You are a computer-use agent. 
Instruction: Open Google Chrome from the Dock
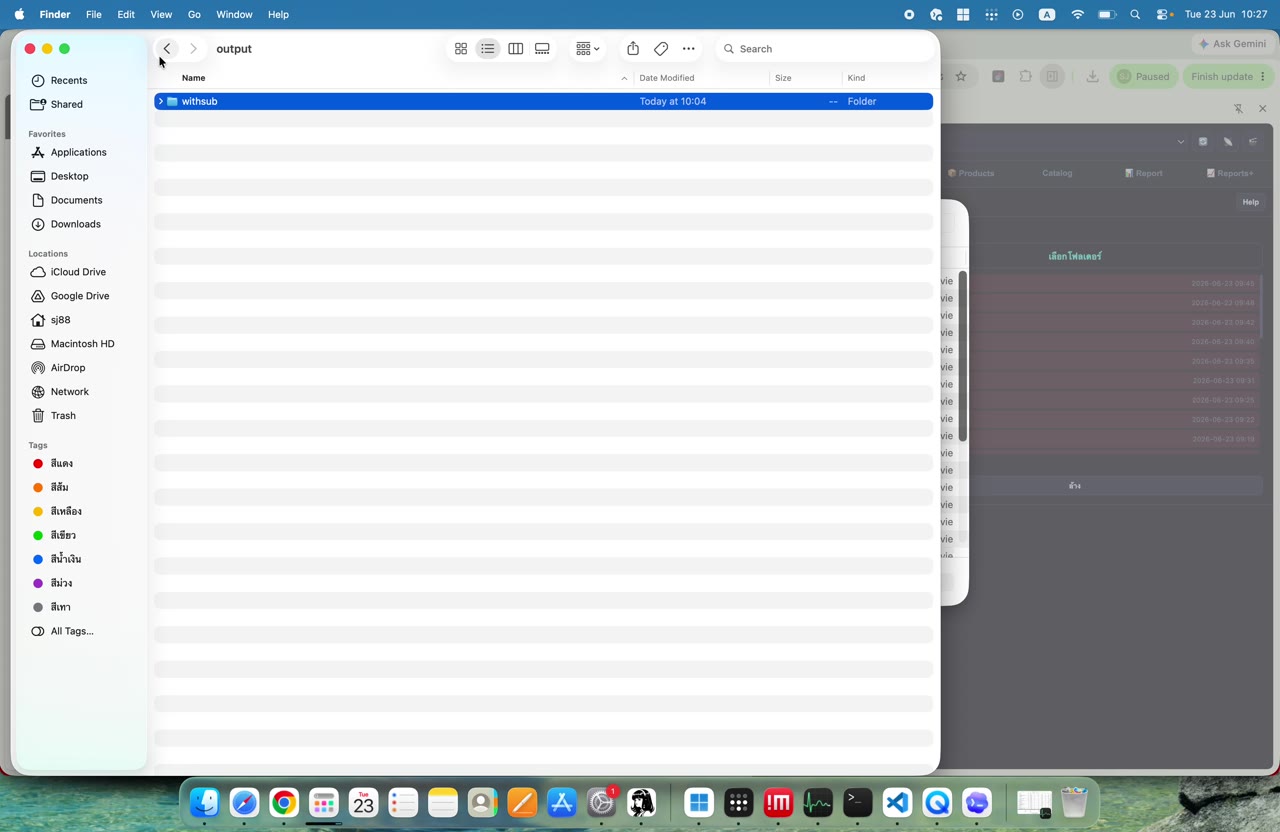[x=284, y=803]
